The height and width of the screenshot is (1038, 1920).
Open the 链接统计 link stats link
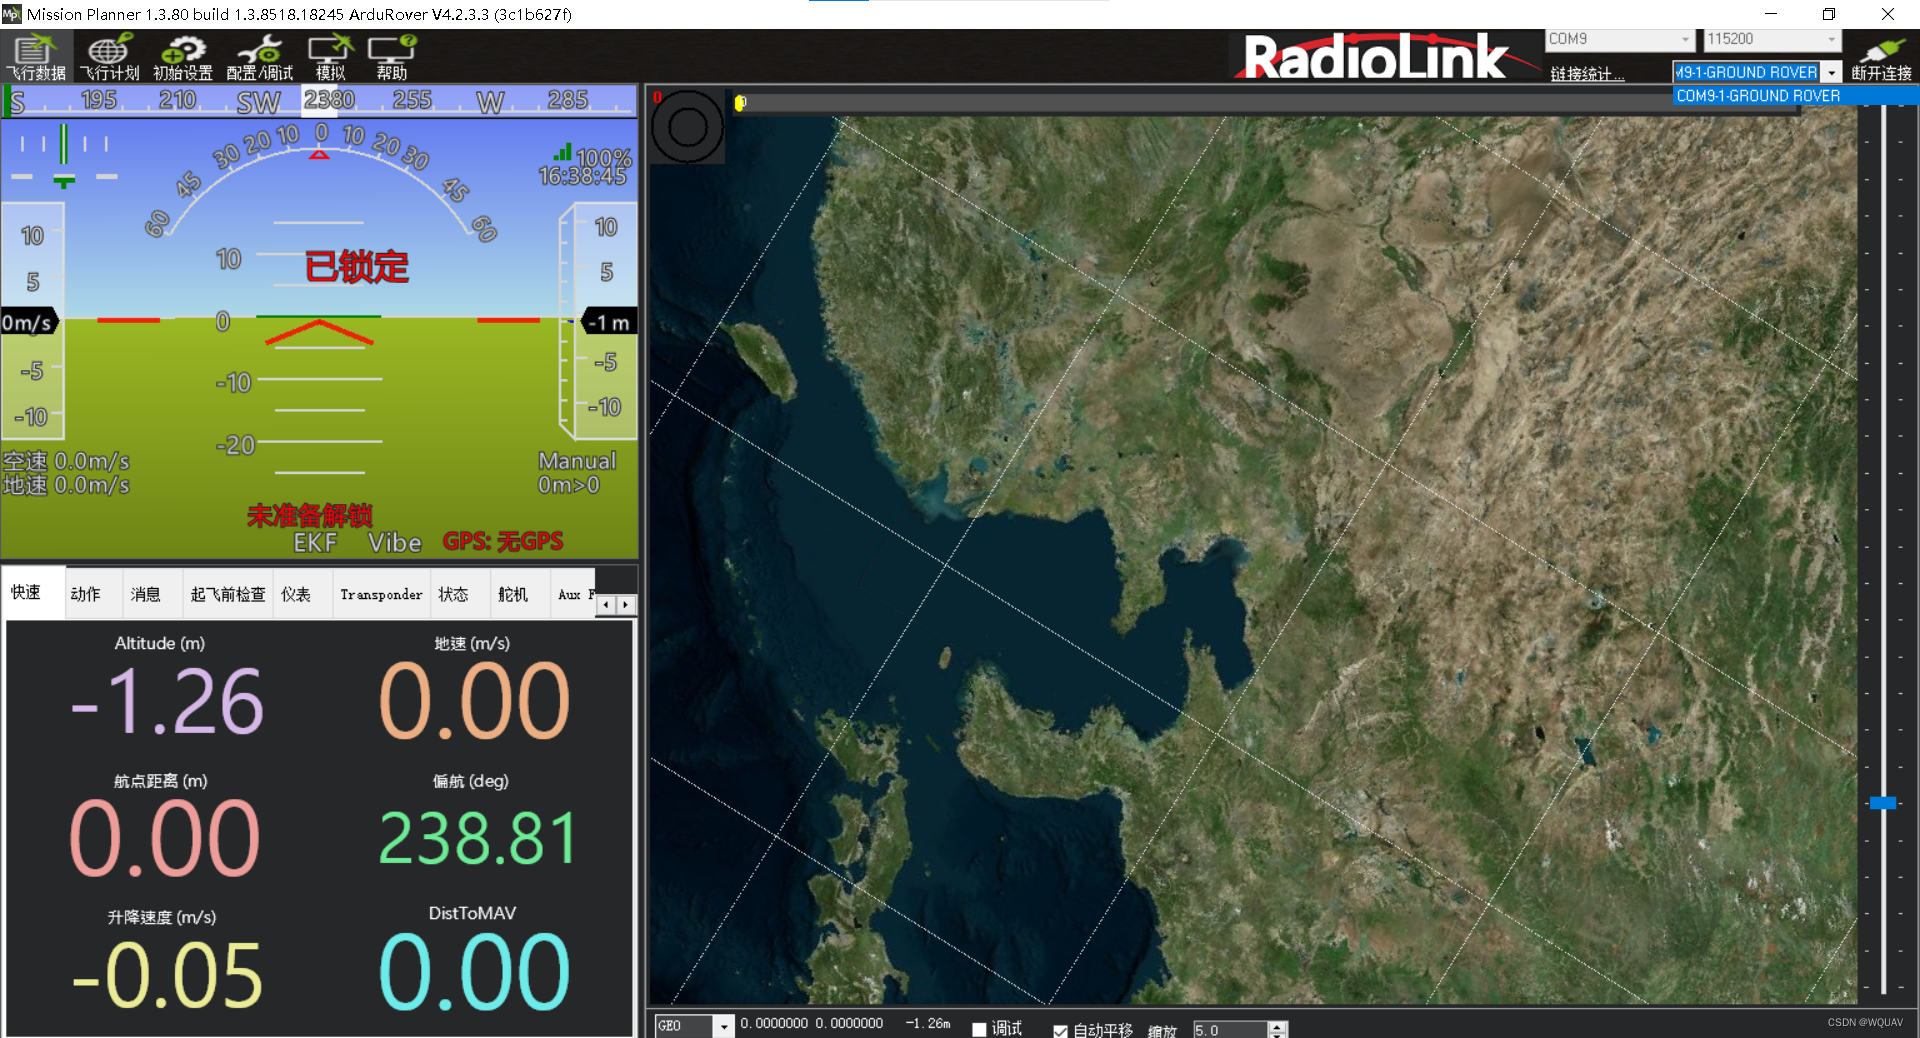(1587, 74)
